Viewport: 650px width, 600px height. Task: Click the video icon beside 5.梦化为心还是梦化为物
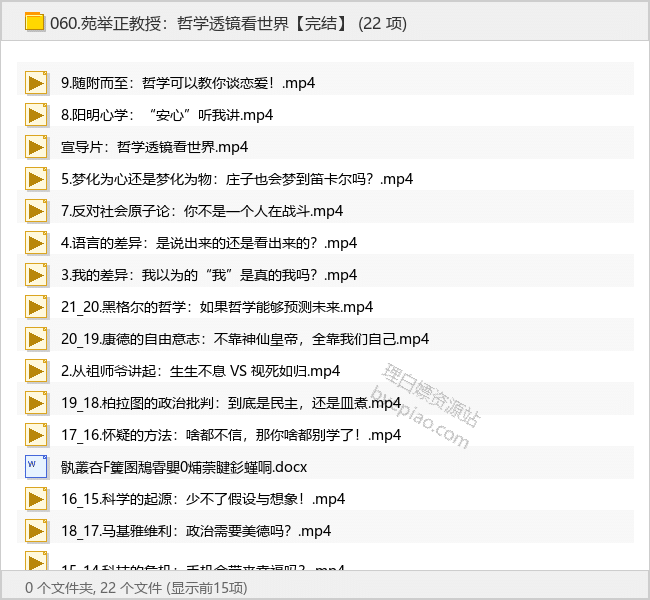click(x=36, y=179)
